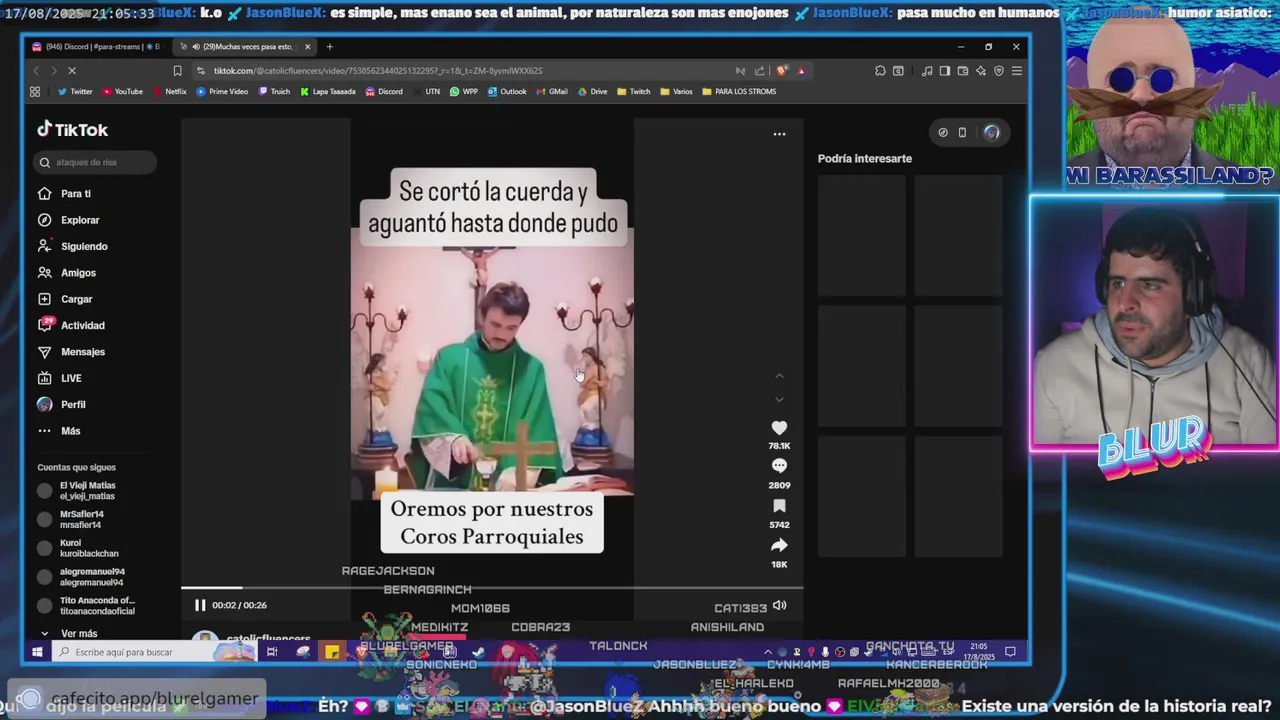
Task: Open the browser hamburger menu
Action: pos(1016,71)
